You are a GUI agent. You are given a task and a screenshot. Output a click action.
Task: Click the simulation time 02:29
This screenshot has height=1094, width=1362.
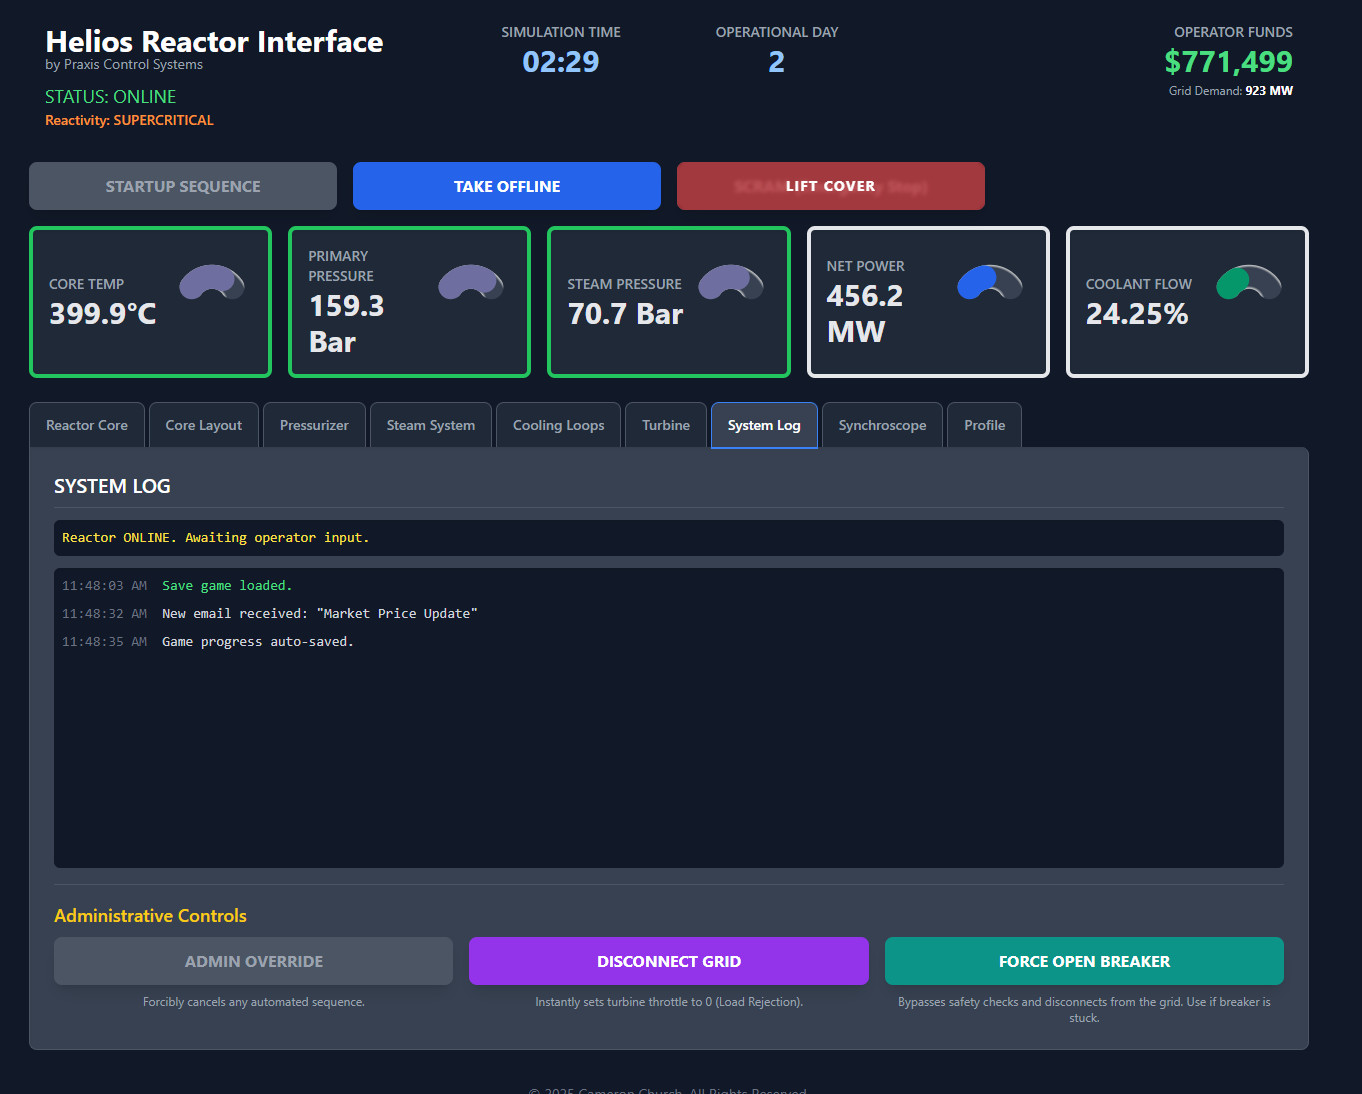pos(561,62)
